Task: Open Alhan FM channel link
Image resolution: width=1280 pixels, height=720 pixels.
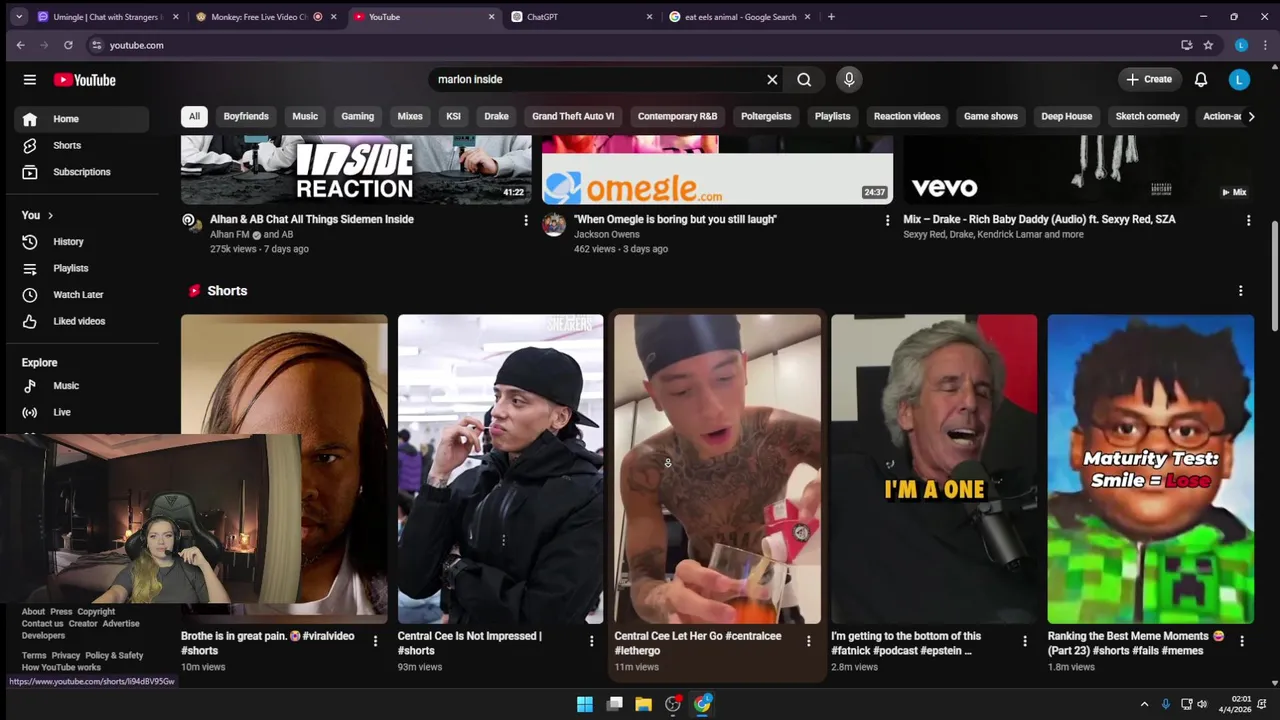Action: (230, 235)
